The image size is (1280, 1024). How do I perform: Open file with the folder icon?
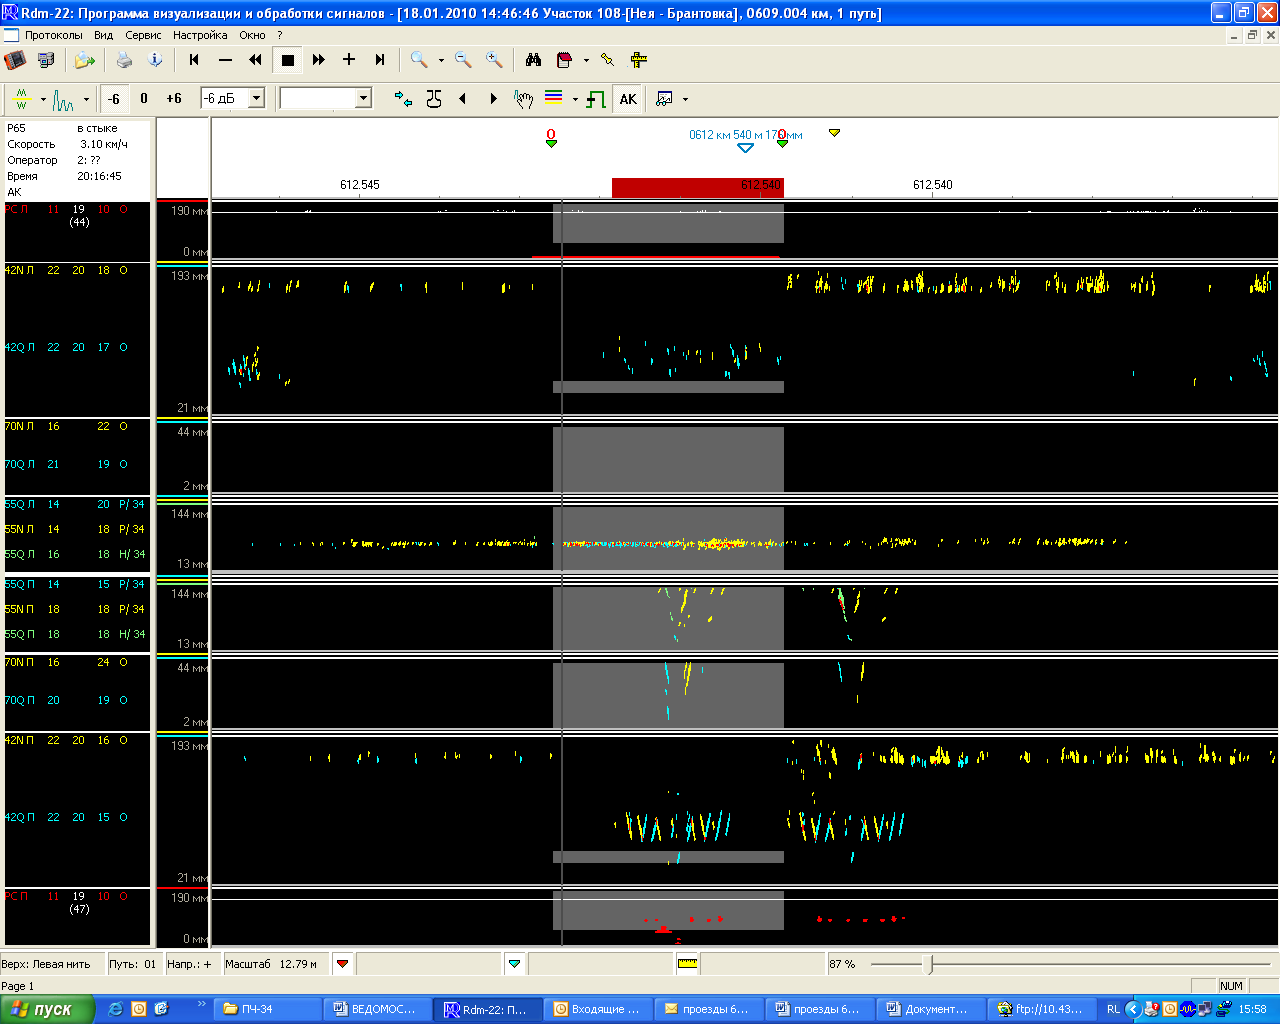coord(85,60)
